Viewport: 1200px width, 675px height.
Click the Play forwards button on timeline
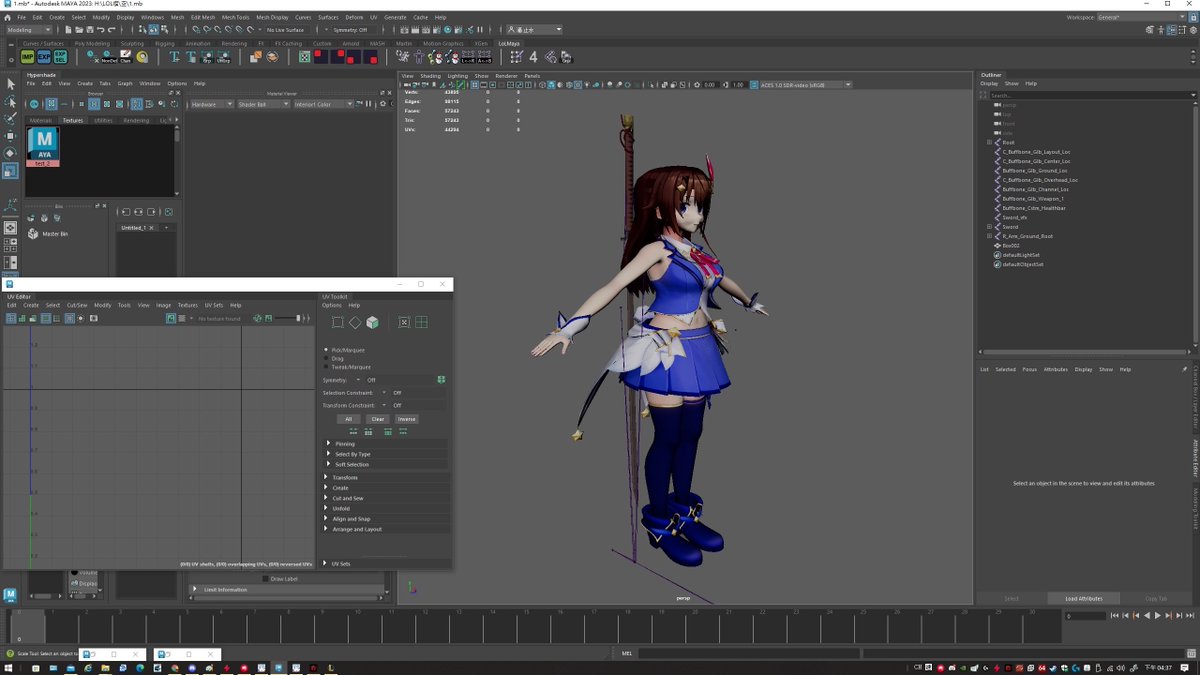(1157, 616)
